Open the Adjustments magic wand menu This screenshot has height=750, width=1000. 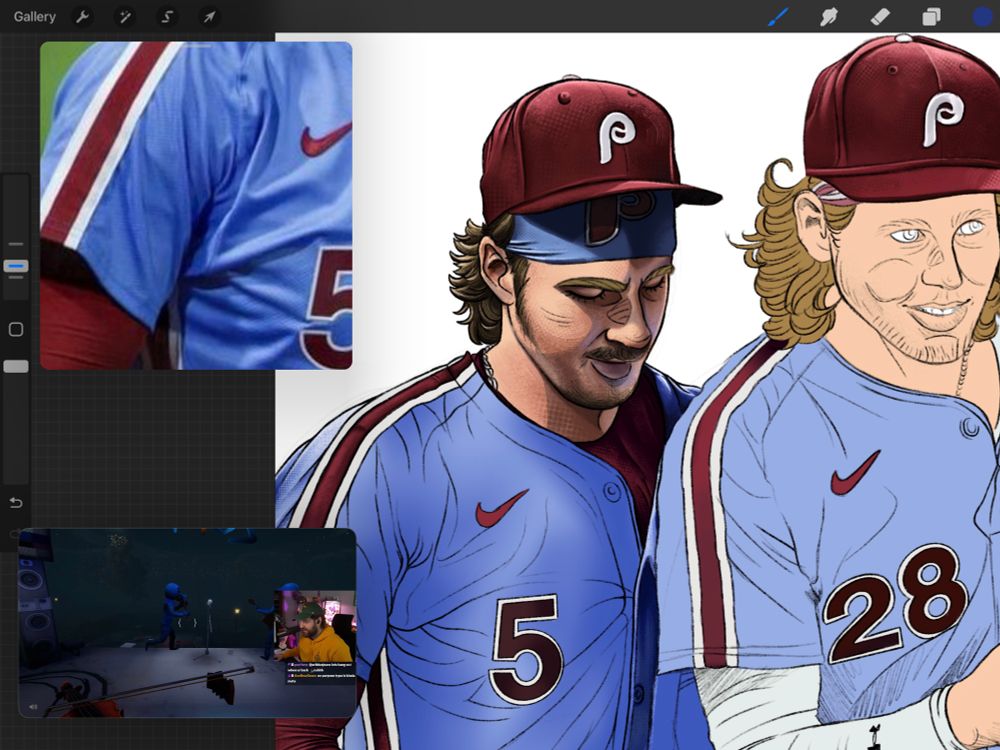(x=124, y=17)
